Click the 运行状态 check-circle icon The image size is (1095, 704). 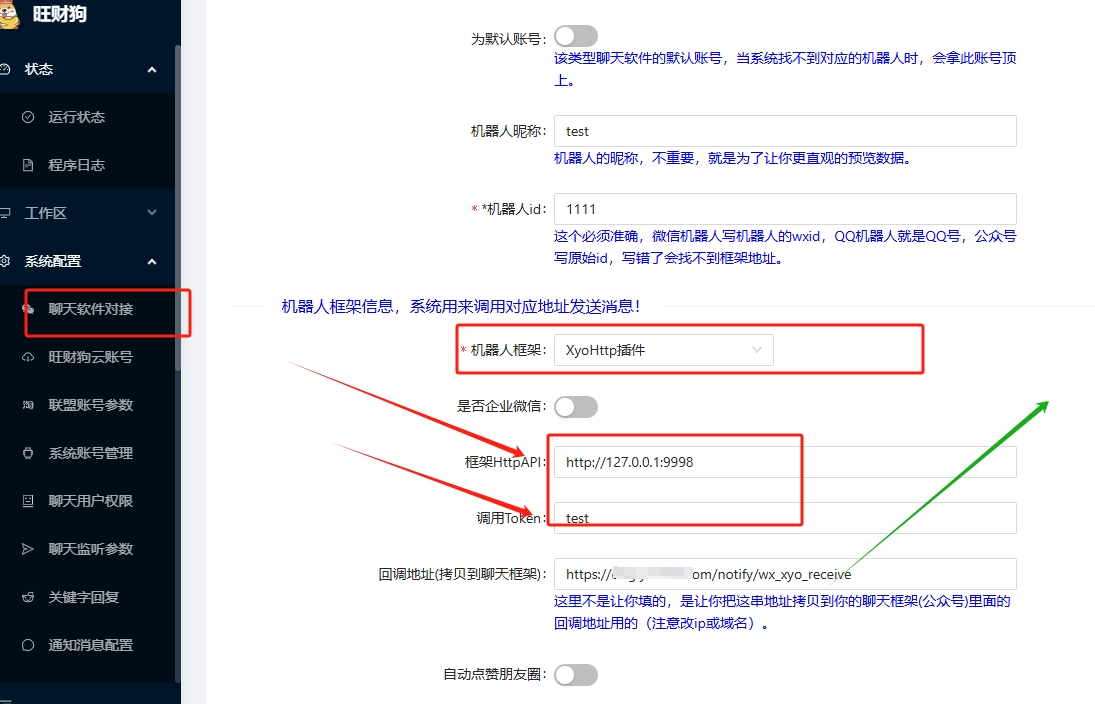coord(28,117)
